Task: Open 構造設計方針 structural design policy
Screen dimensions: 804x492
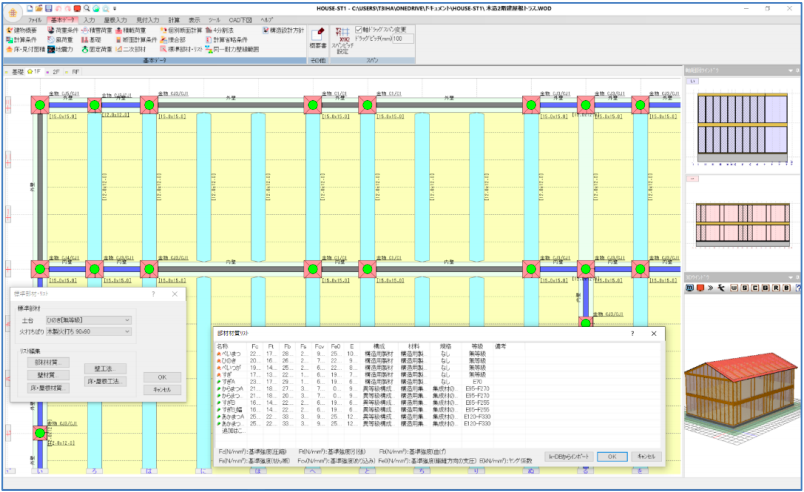Action: 284,30
